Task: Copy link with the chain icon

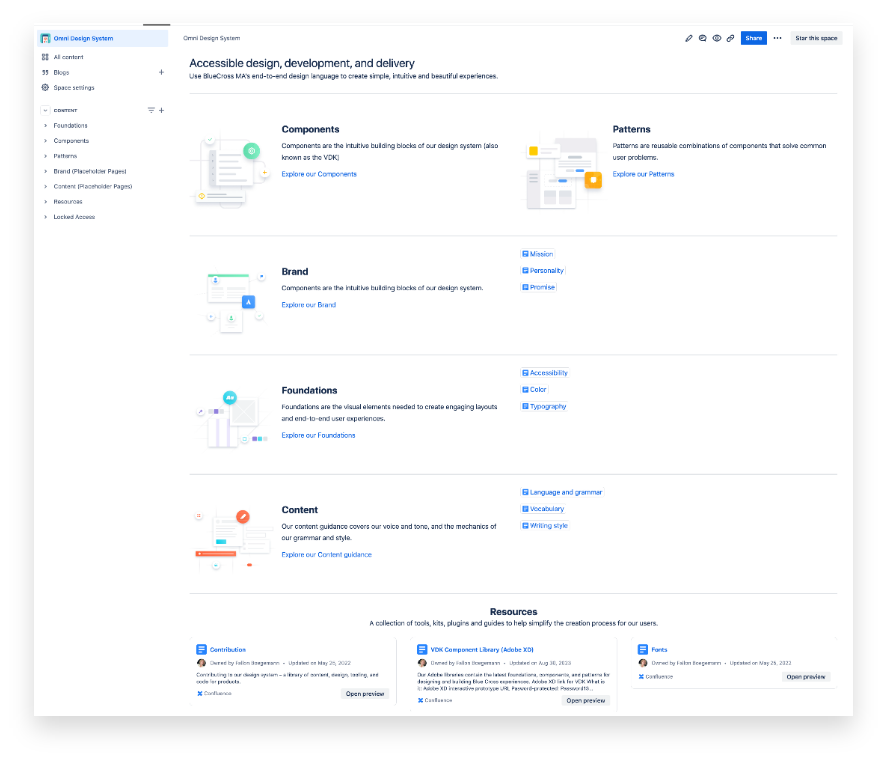Action: pyautogui.click(x=730, y=38)
